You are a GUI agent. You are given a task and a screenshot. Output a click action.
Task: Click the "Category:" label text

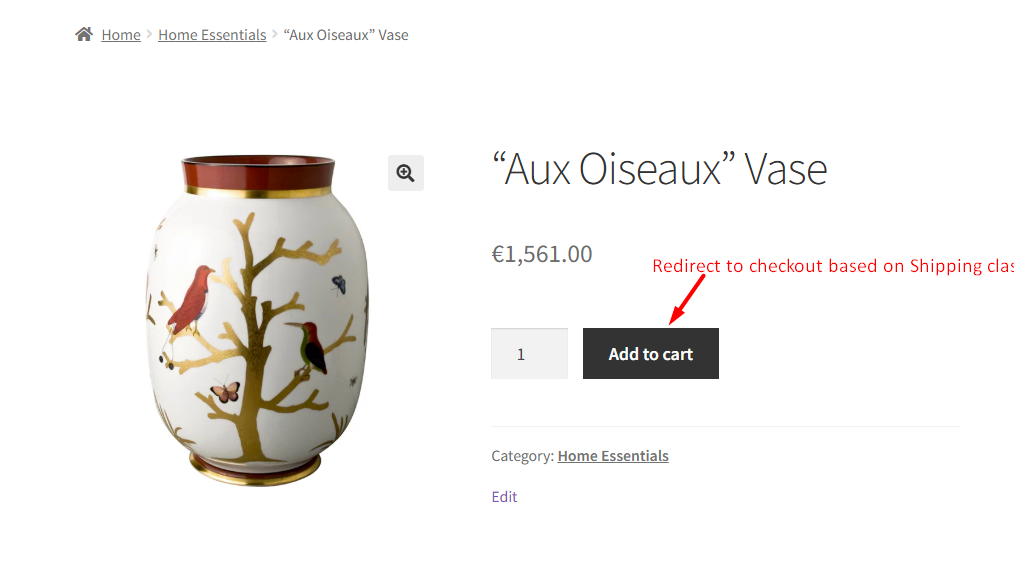pyautogui.click(x=522, y=456)
